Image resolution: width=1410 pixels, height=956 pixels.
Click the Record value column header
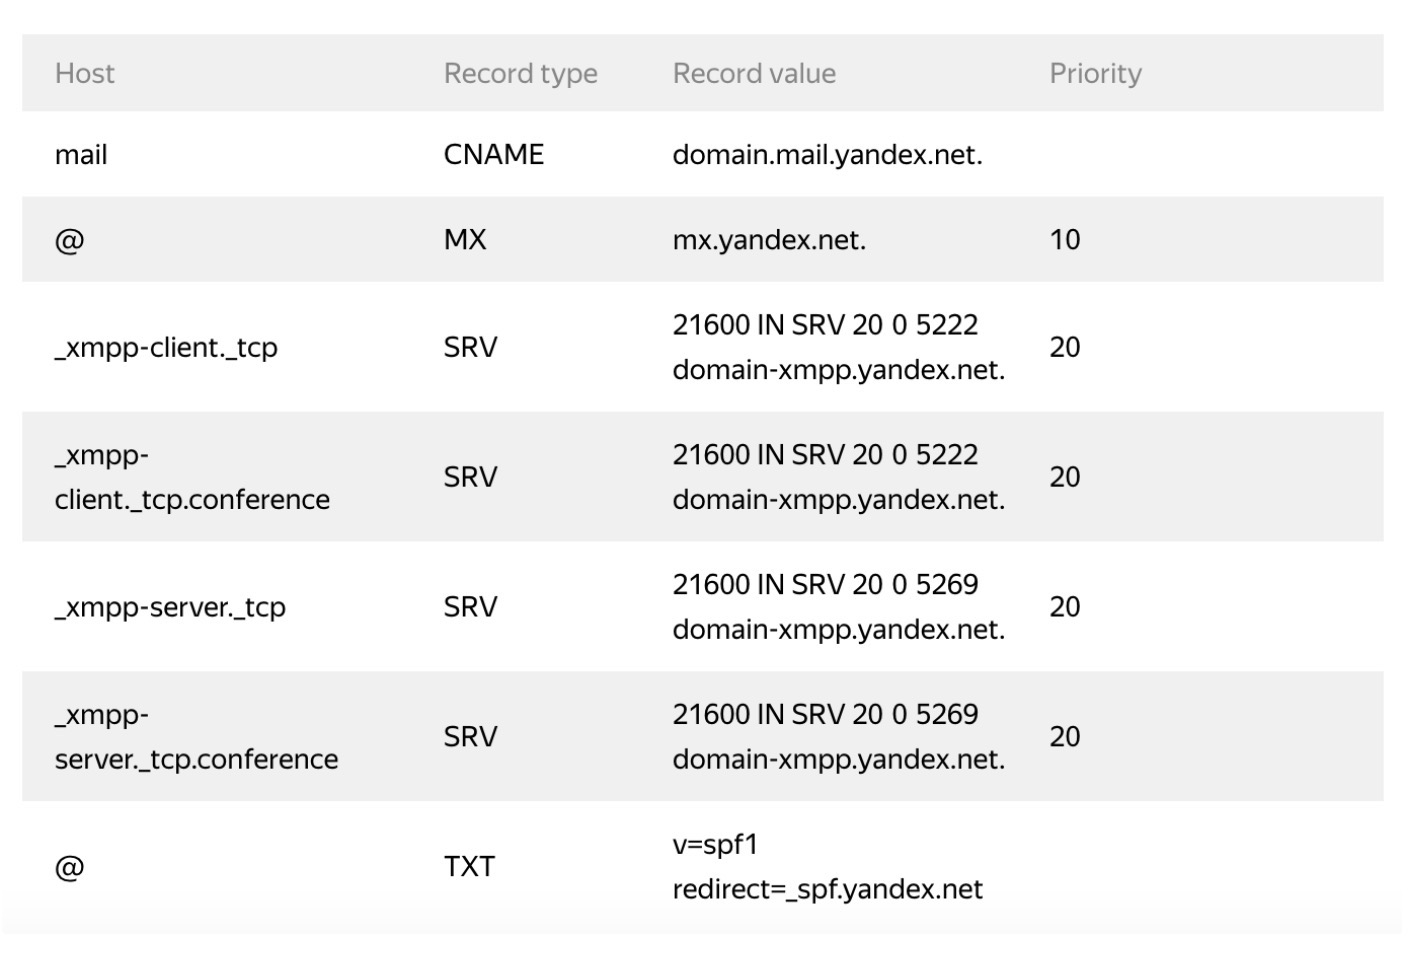pyautogui.click(x=754, y=73)
